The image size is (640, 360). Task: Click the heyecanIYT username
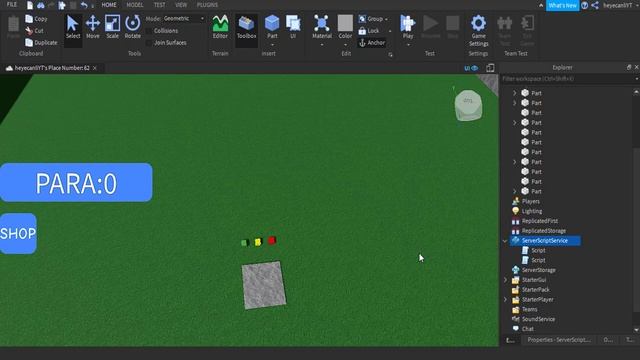[x=618, y=5]
